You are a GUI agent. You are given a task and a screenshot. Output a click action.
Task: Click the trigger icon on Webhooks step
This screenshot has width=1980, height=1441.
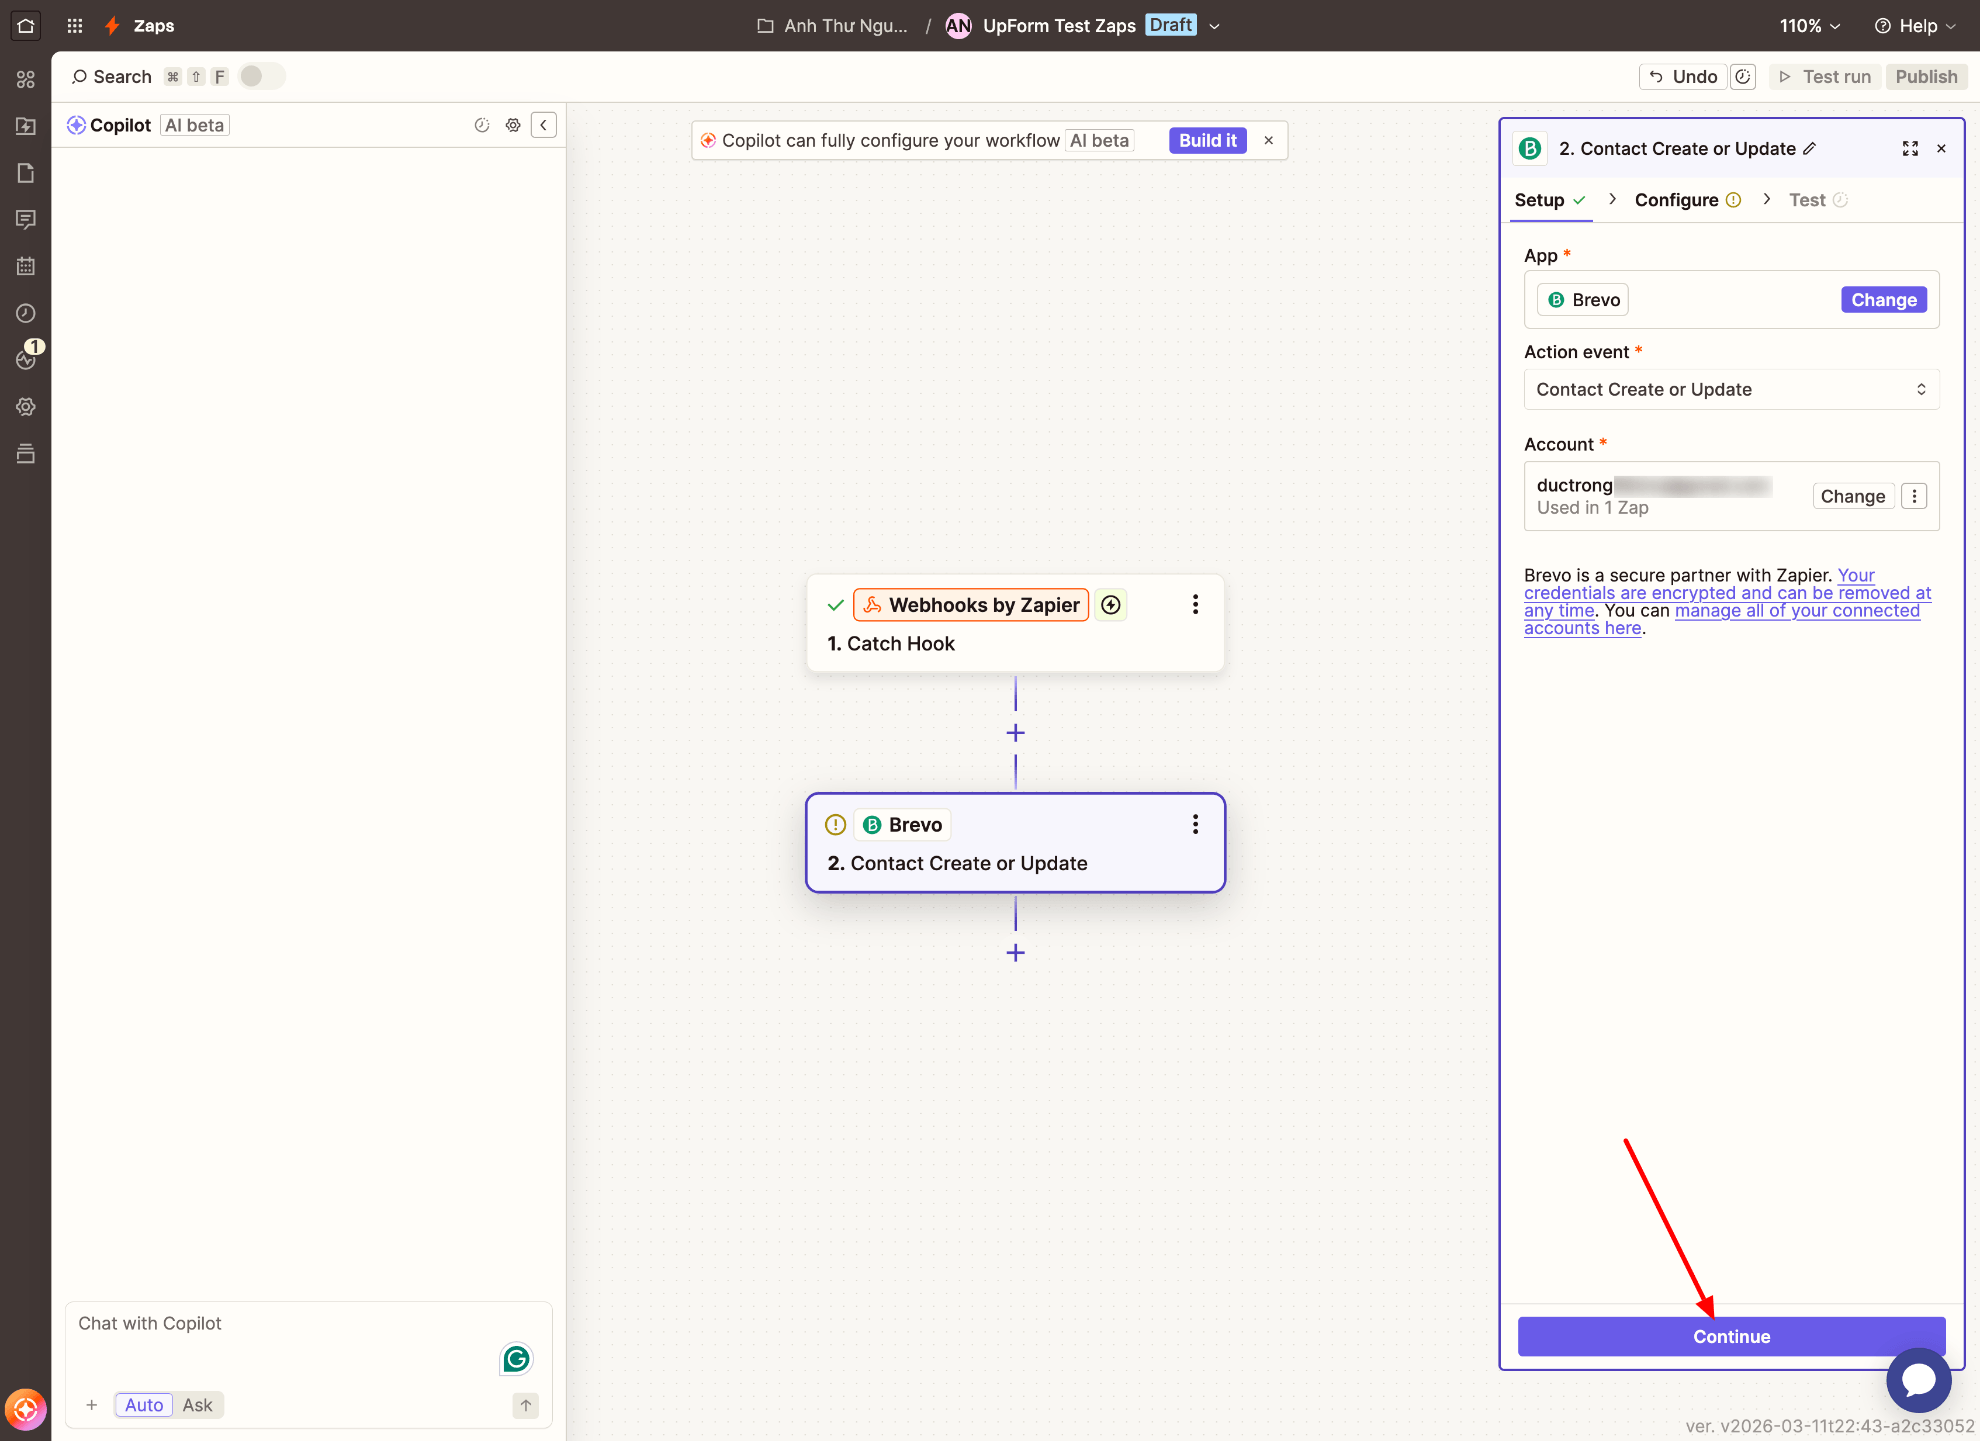click(1111, 605)
